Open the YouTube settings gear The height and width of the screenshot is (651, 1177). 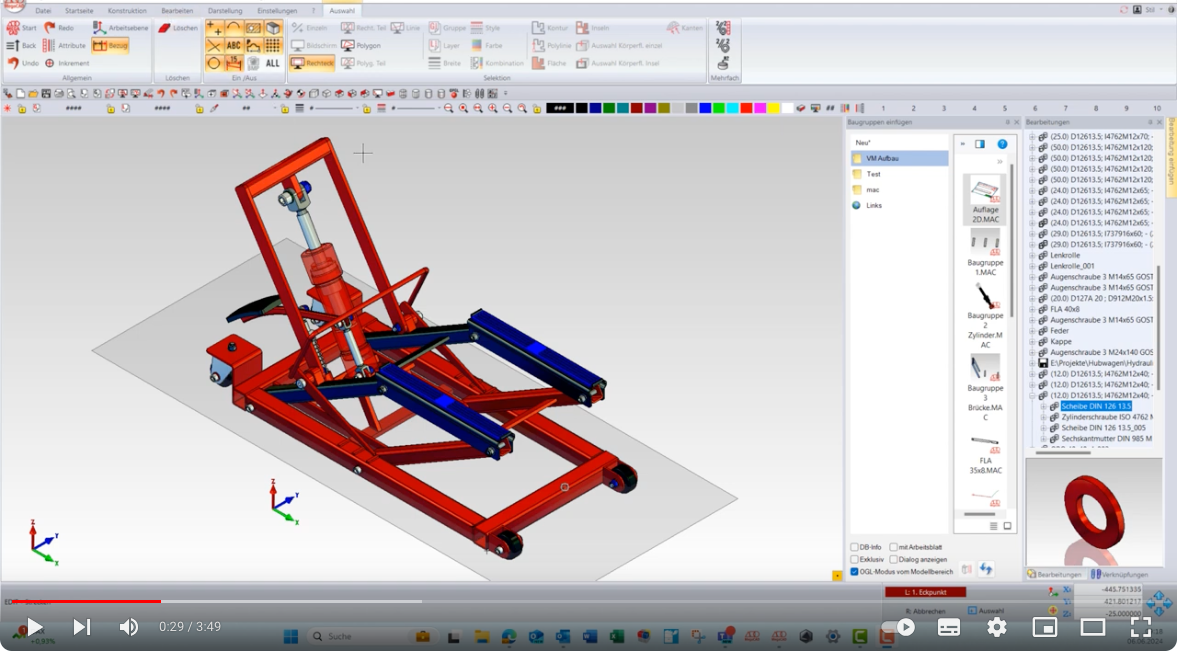tap(996, 627)
